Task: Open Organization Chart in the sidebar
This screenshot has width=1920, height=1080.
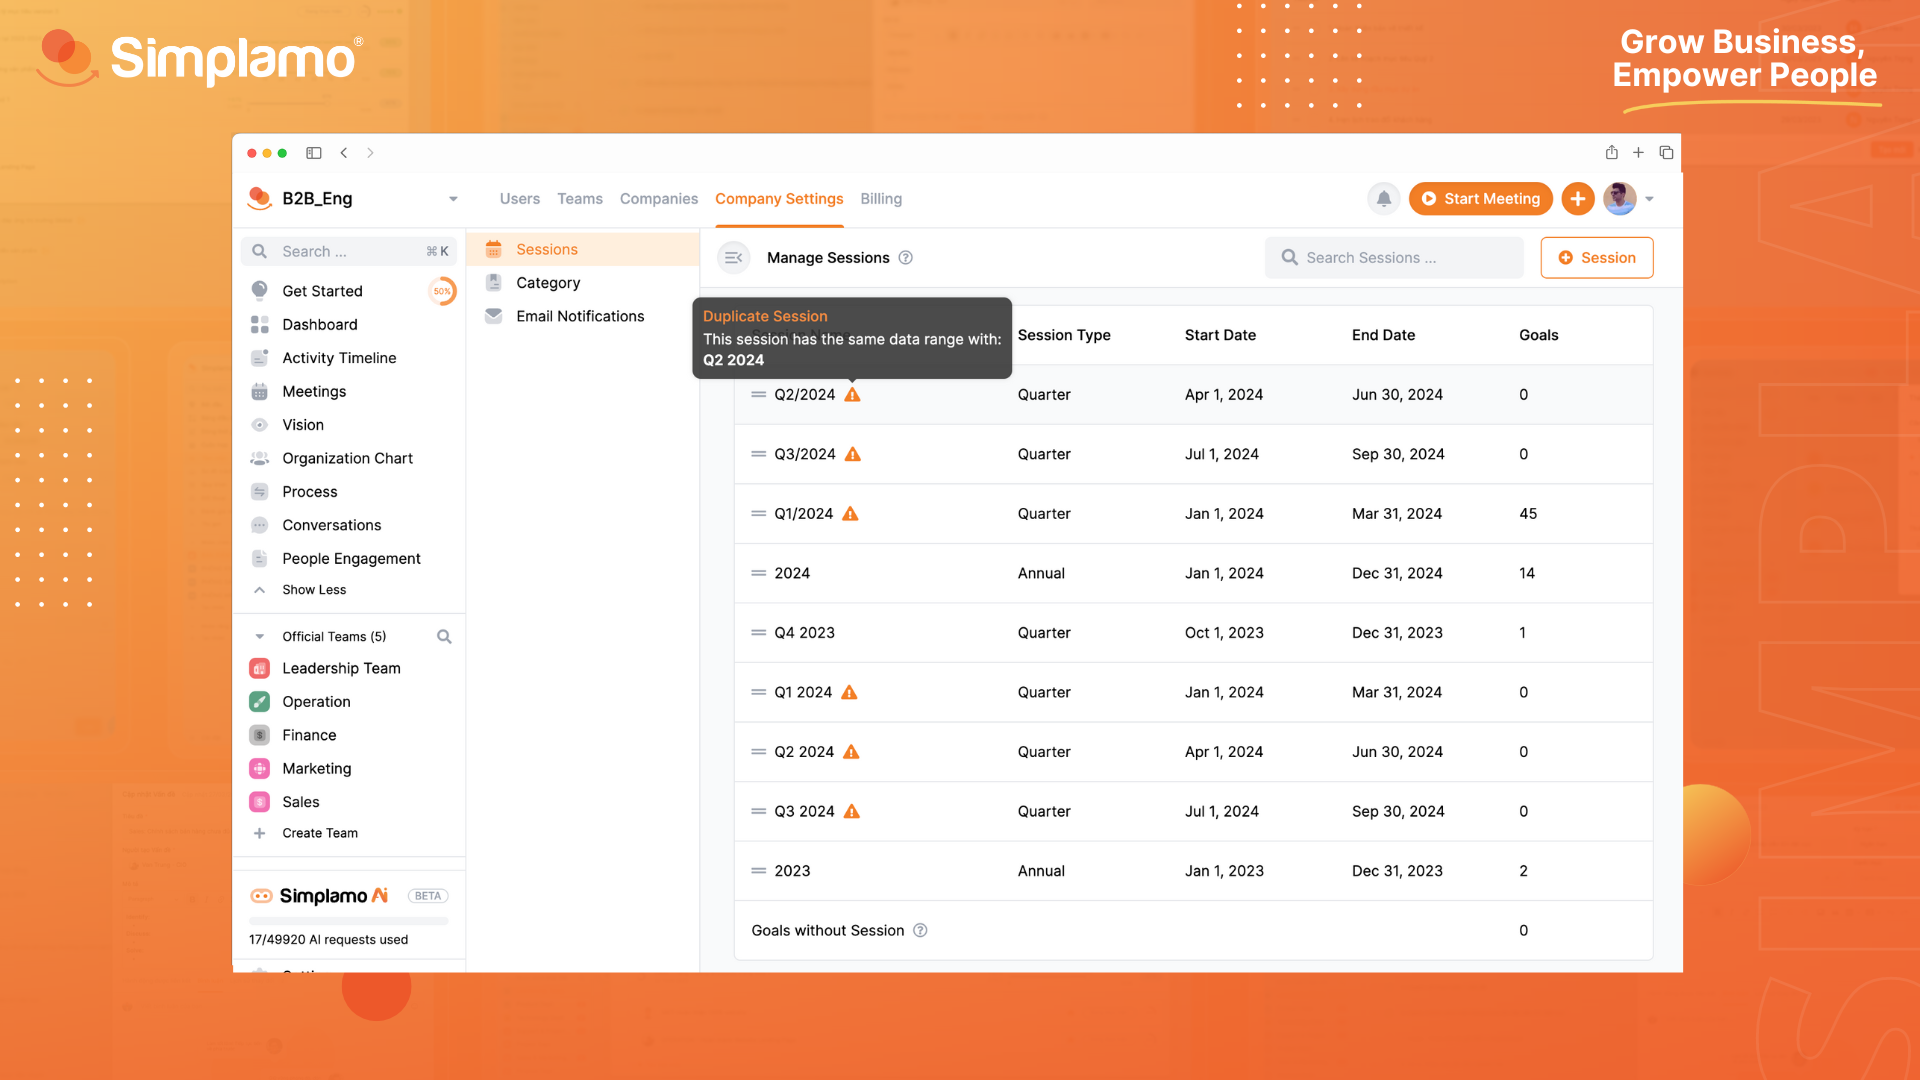Action: [347, 458]
